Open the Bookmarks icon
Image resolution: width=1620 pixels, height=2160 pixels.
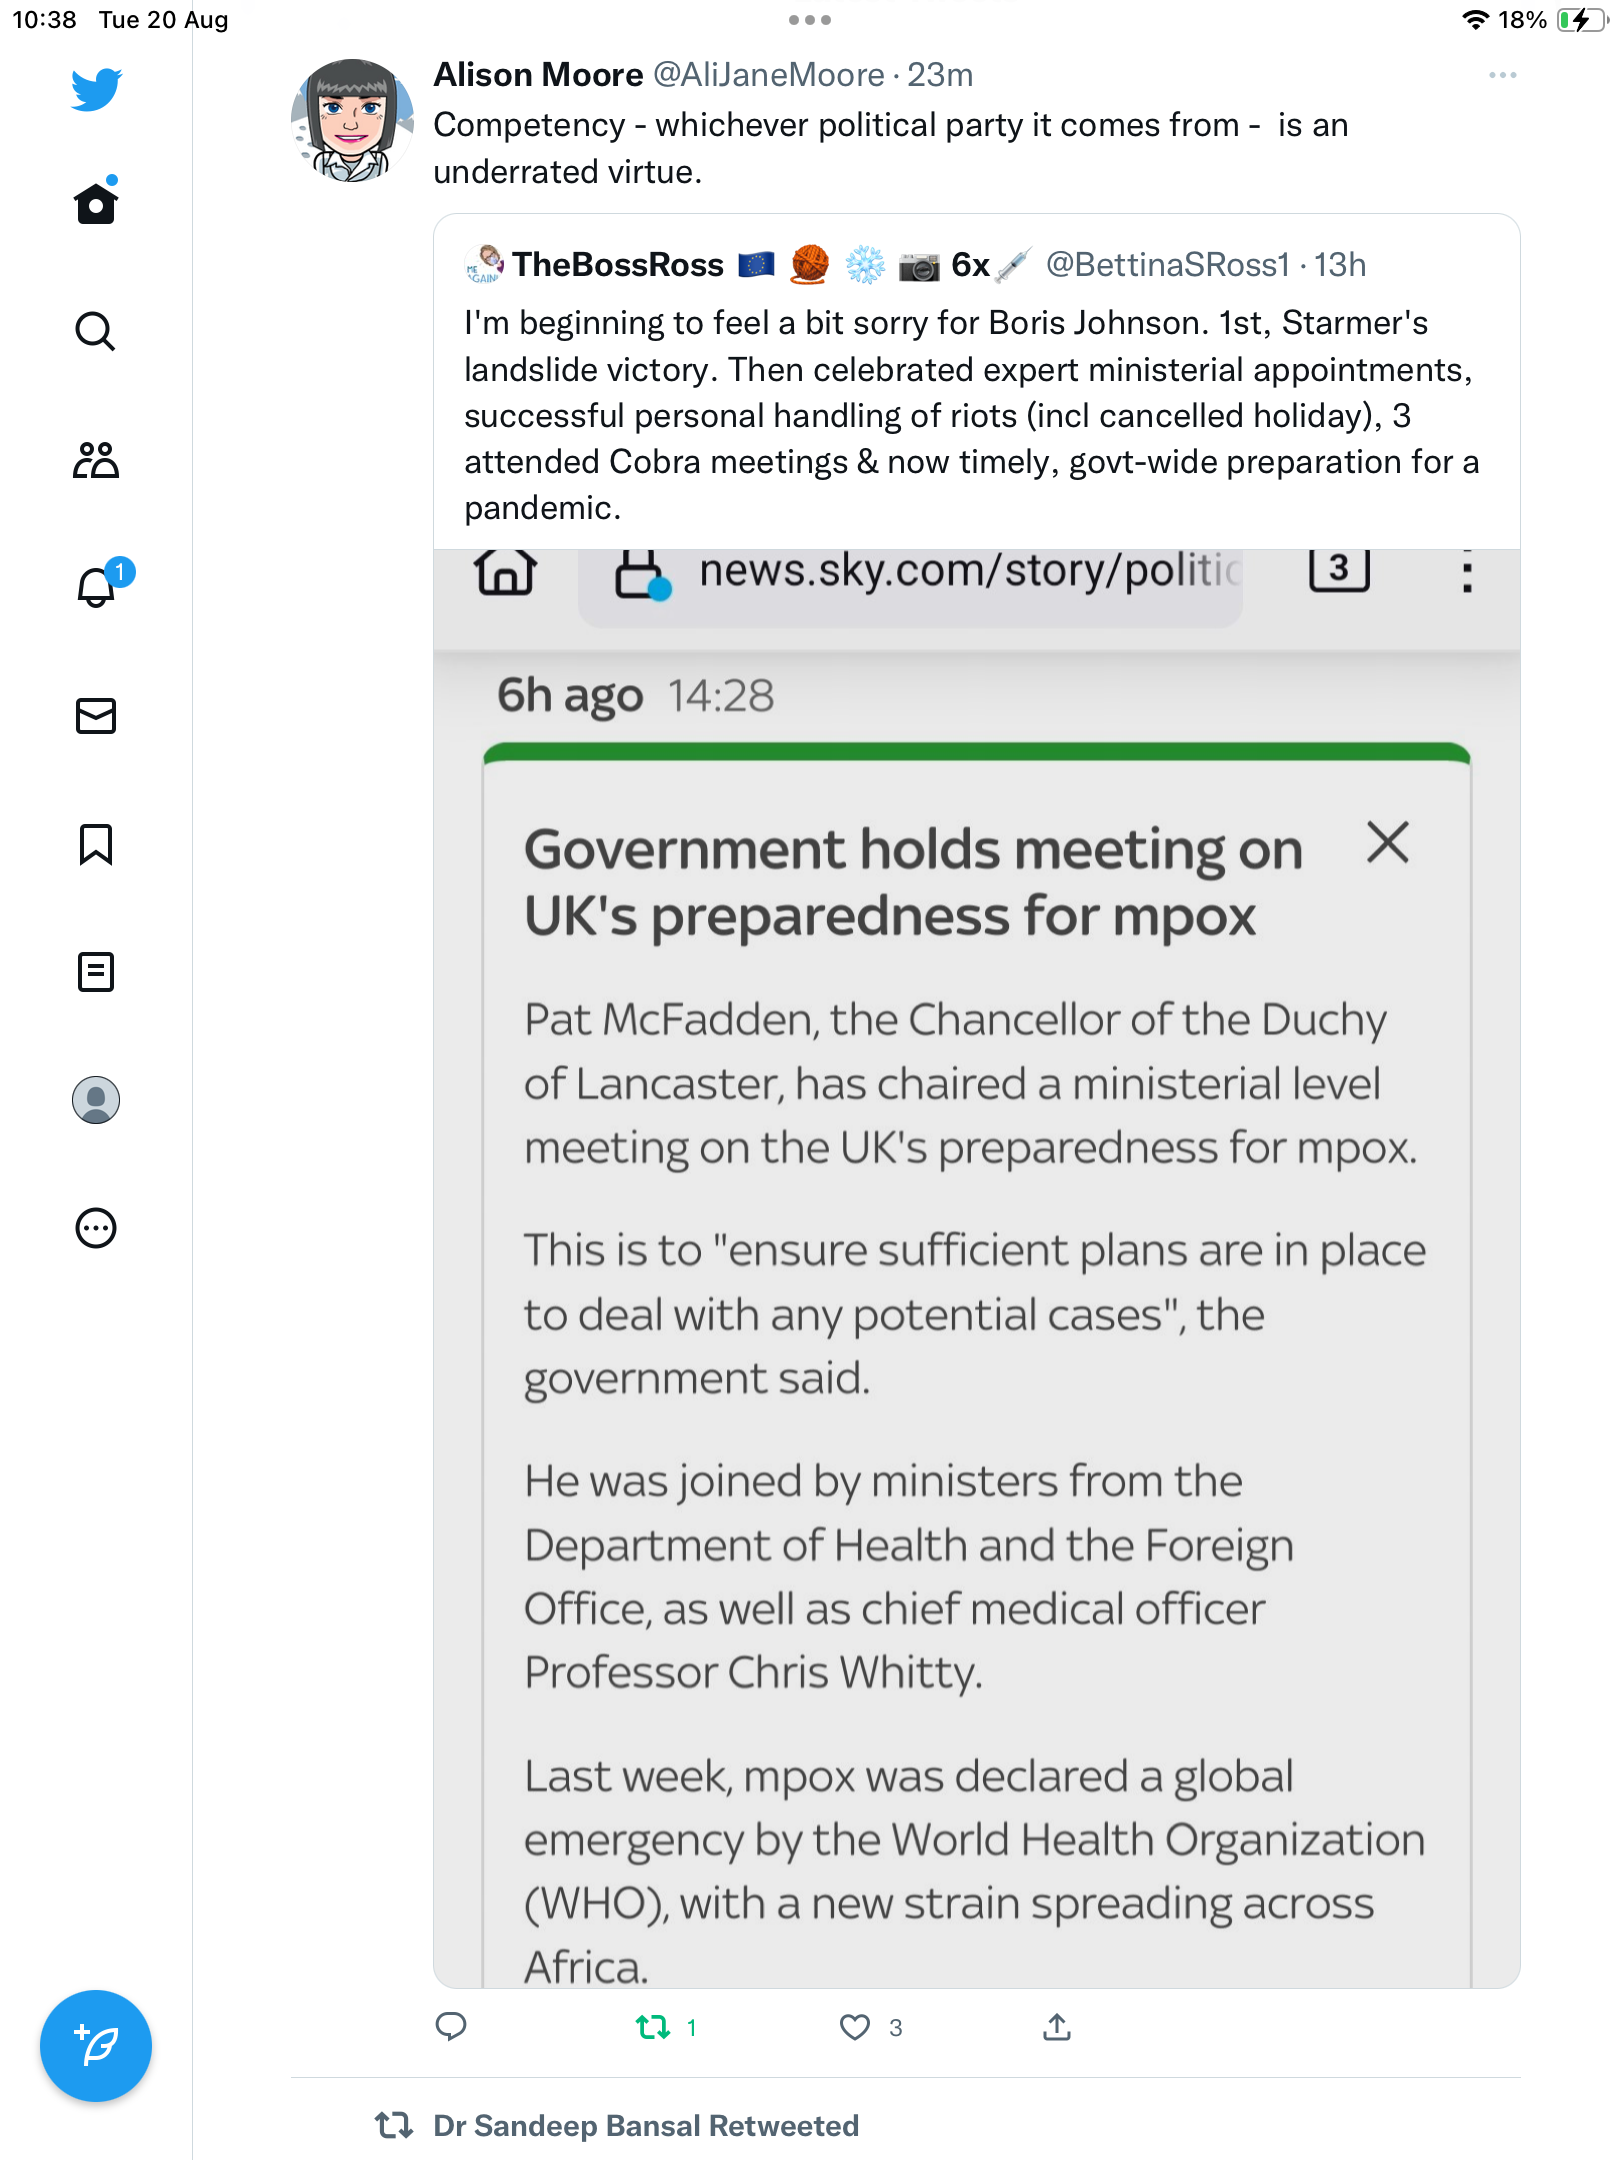(x=96, y=844)
